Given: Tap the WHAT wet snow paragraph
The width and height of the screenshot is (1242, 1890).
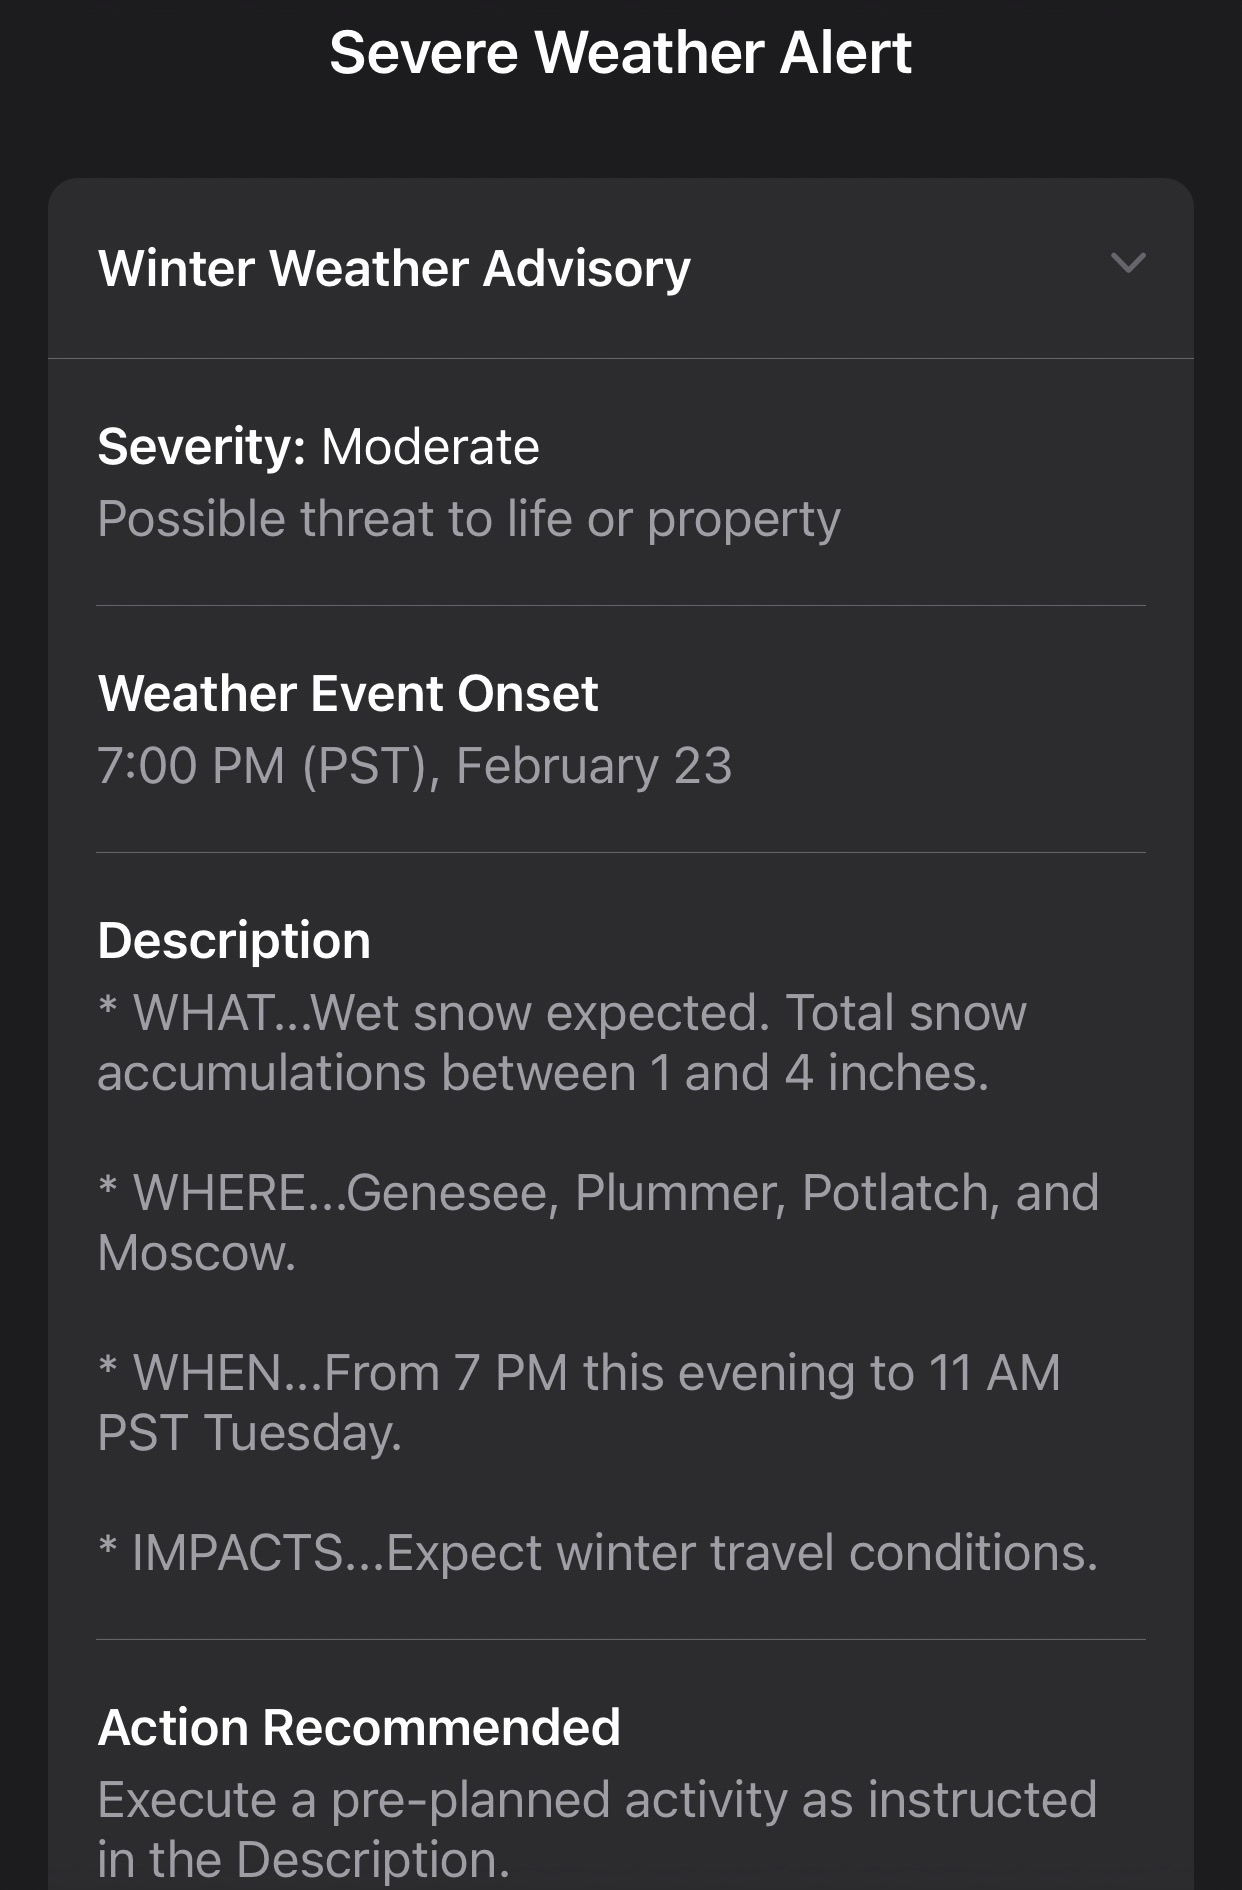Looking at the screenshot, I should [561, 1013].
